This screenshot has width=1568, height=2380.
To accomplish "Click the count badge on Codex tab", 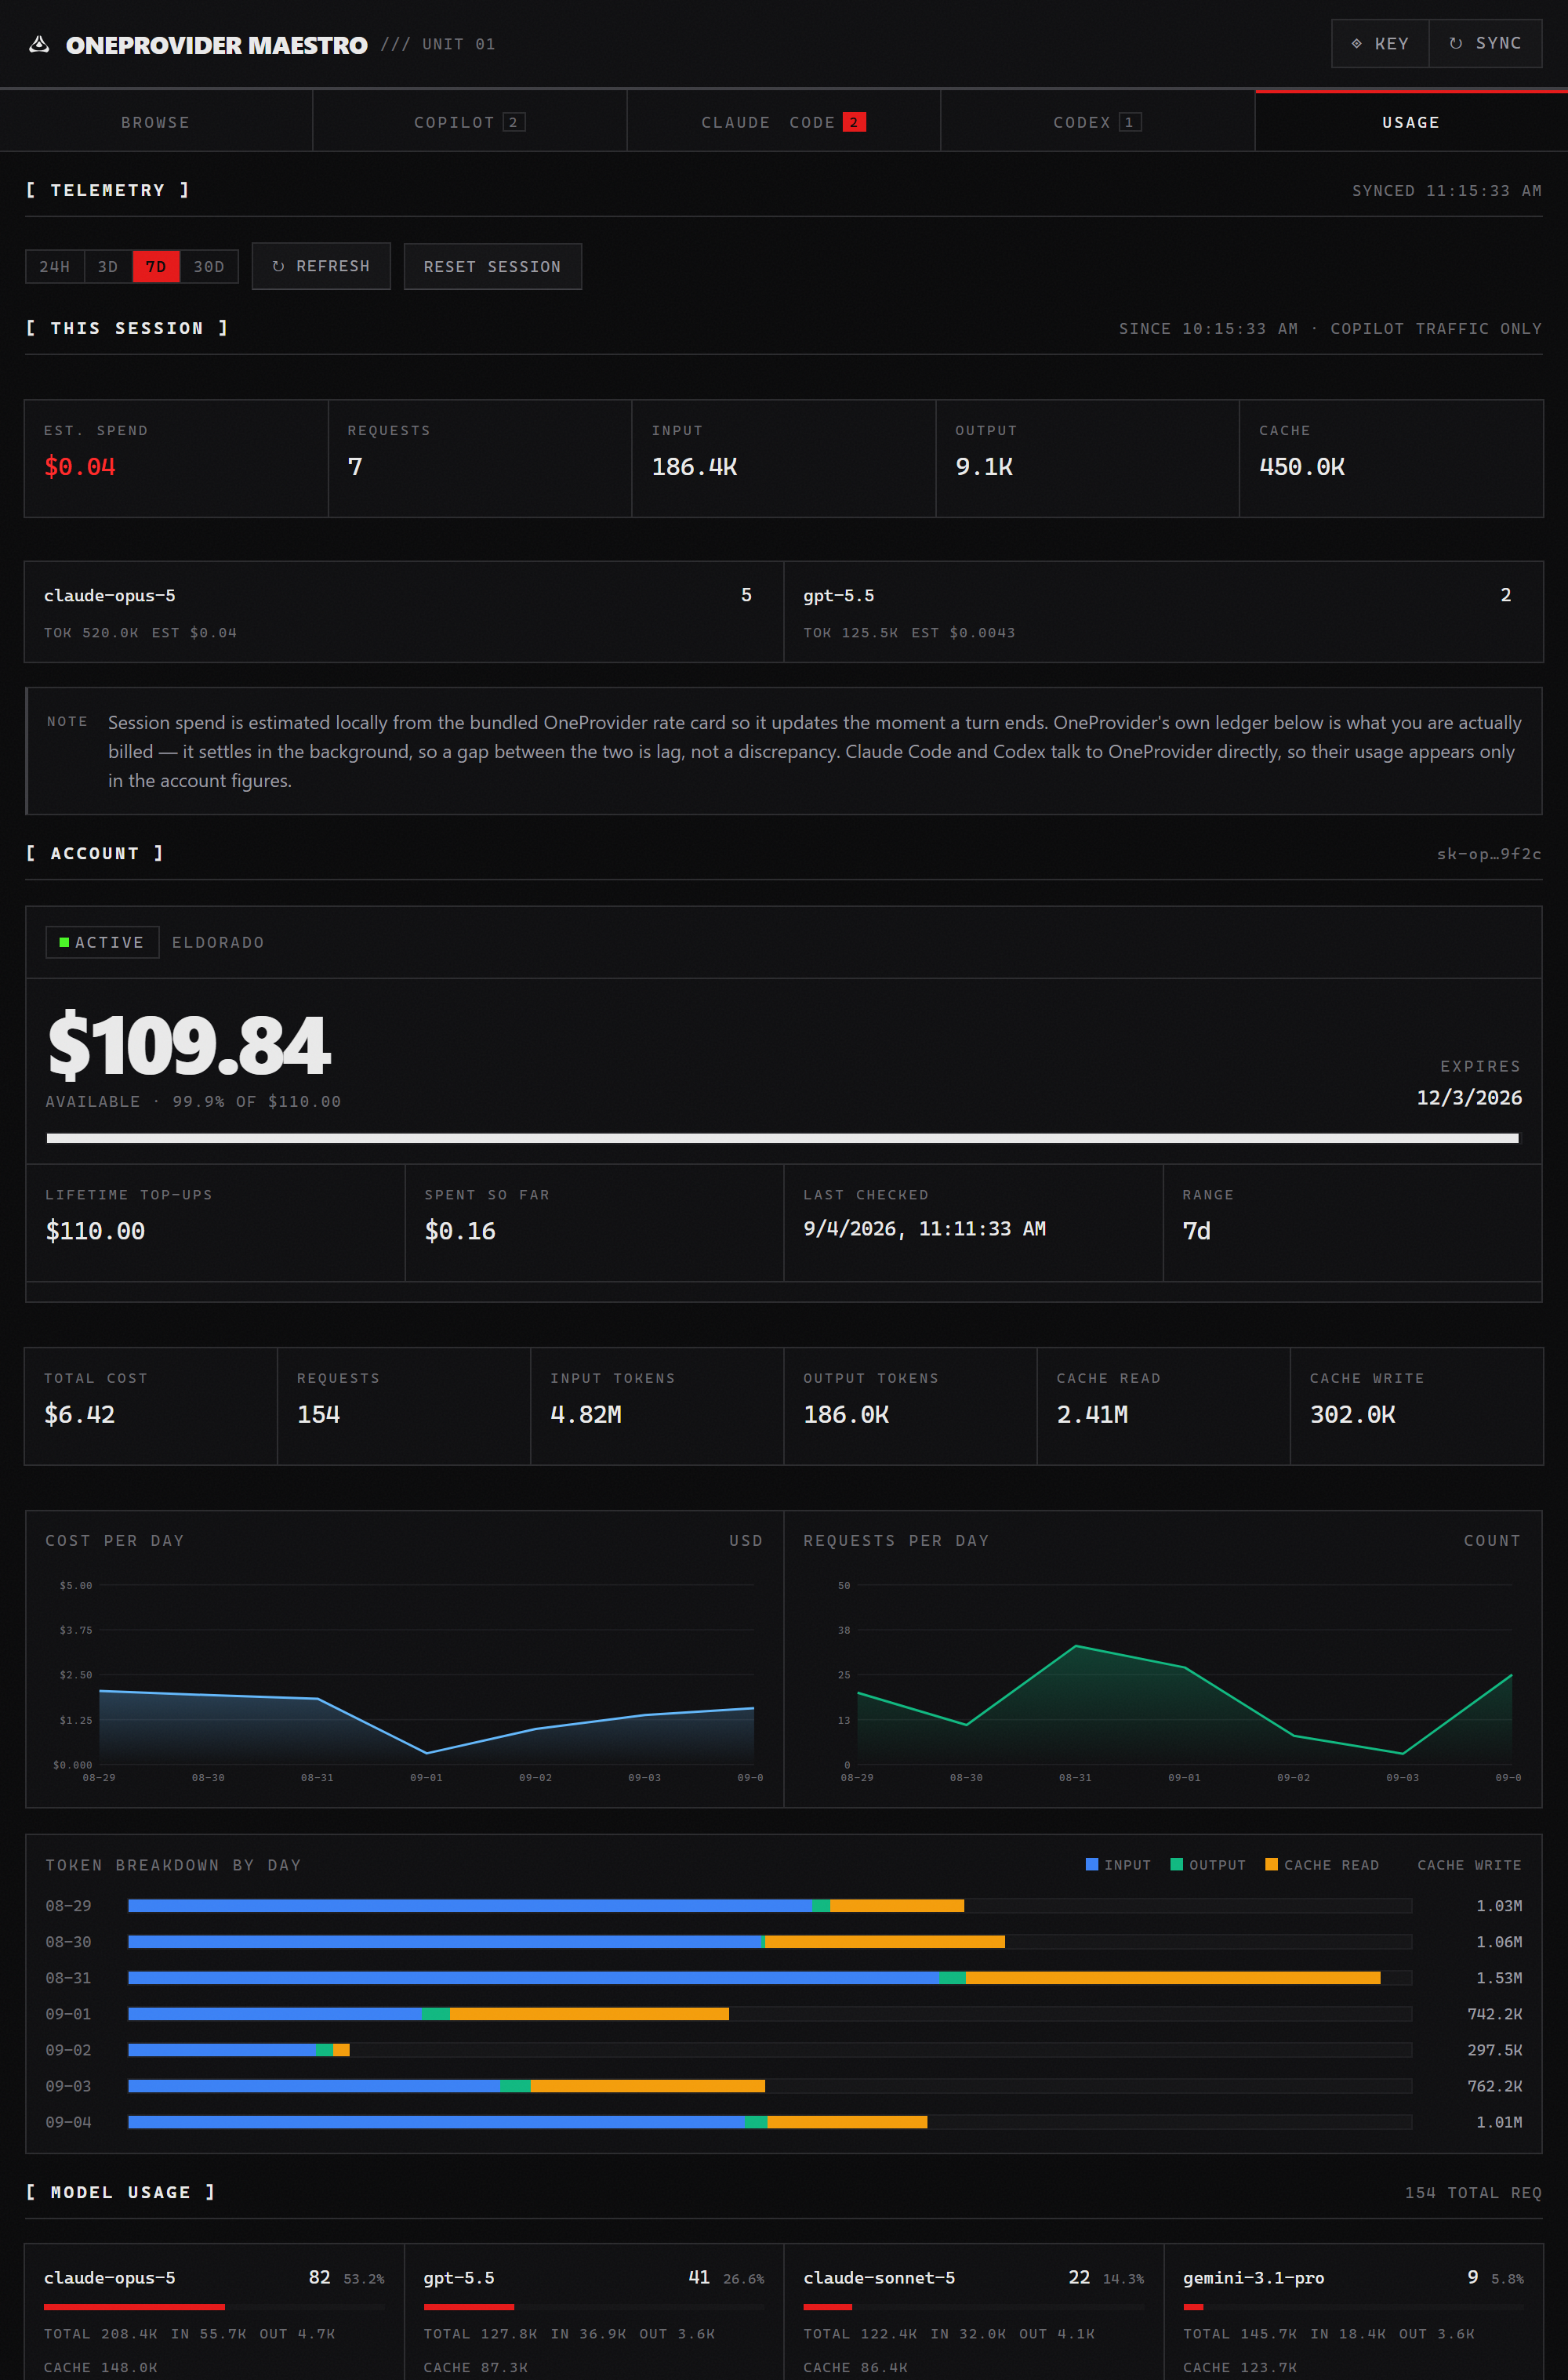I will coord(1129,122).
